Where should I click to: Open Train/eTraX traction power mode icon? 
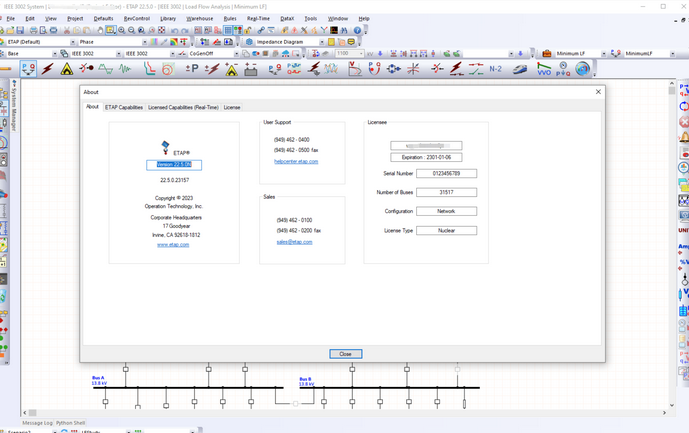[x=520, y=69]
